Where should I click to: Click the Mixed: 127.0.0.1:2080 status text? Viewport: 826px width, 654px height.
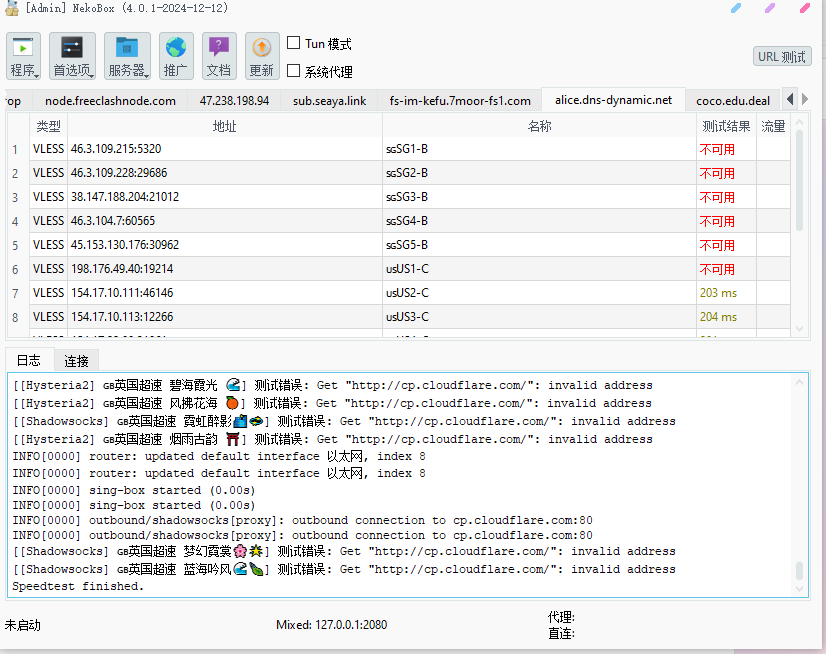(331, 625)
